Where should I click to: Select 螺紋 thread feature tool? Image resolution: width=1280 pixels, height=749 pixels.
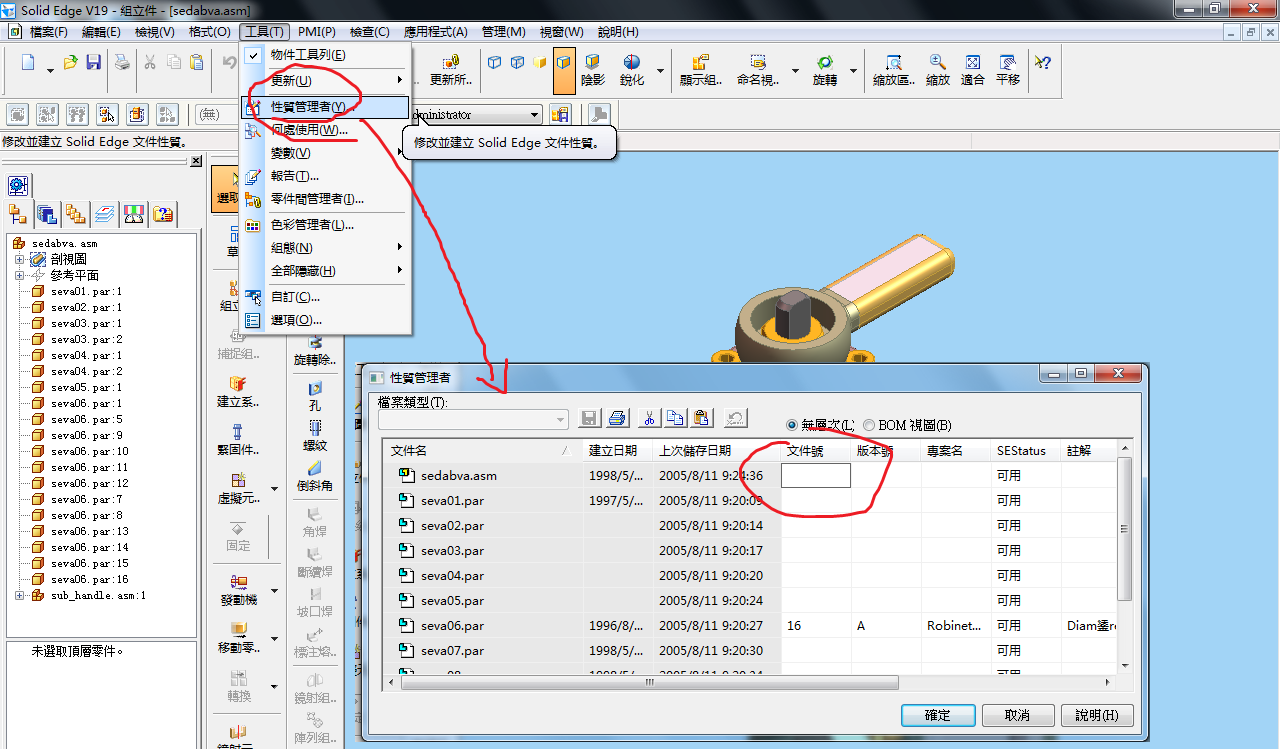point(315,436)
